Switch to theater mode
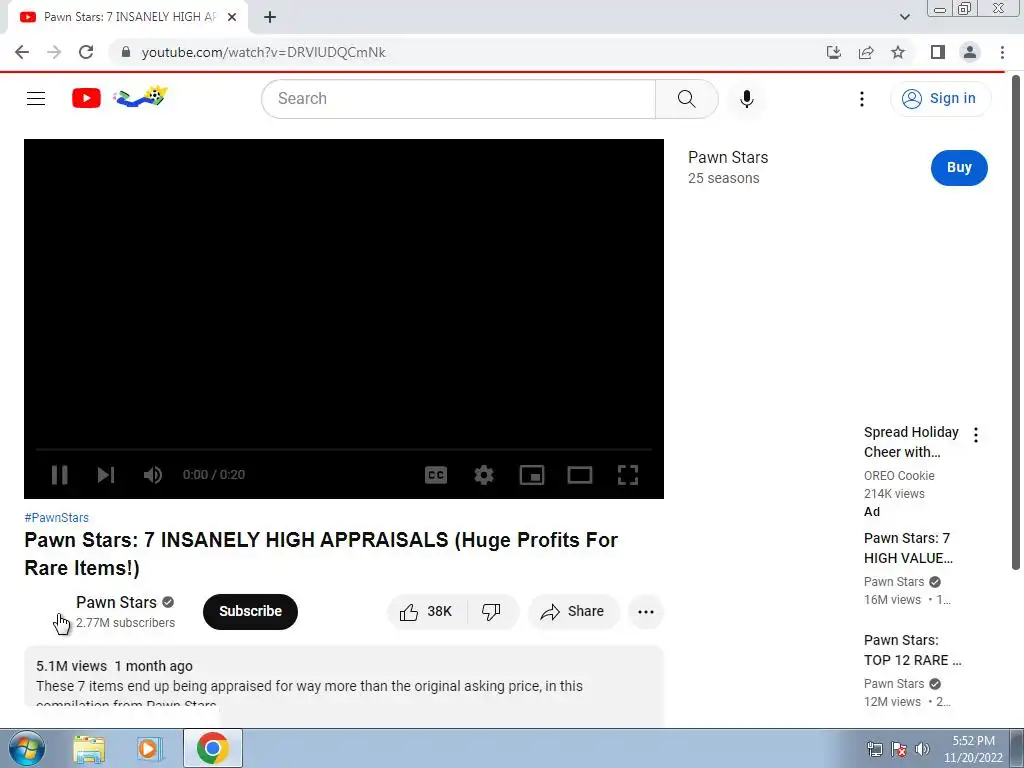 pyautogui.click(x=580, y=475)
